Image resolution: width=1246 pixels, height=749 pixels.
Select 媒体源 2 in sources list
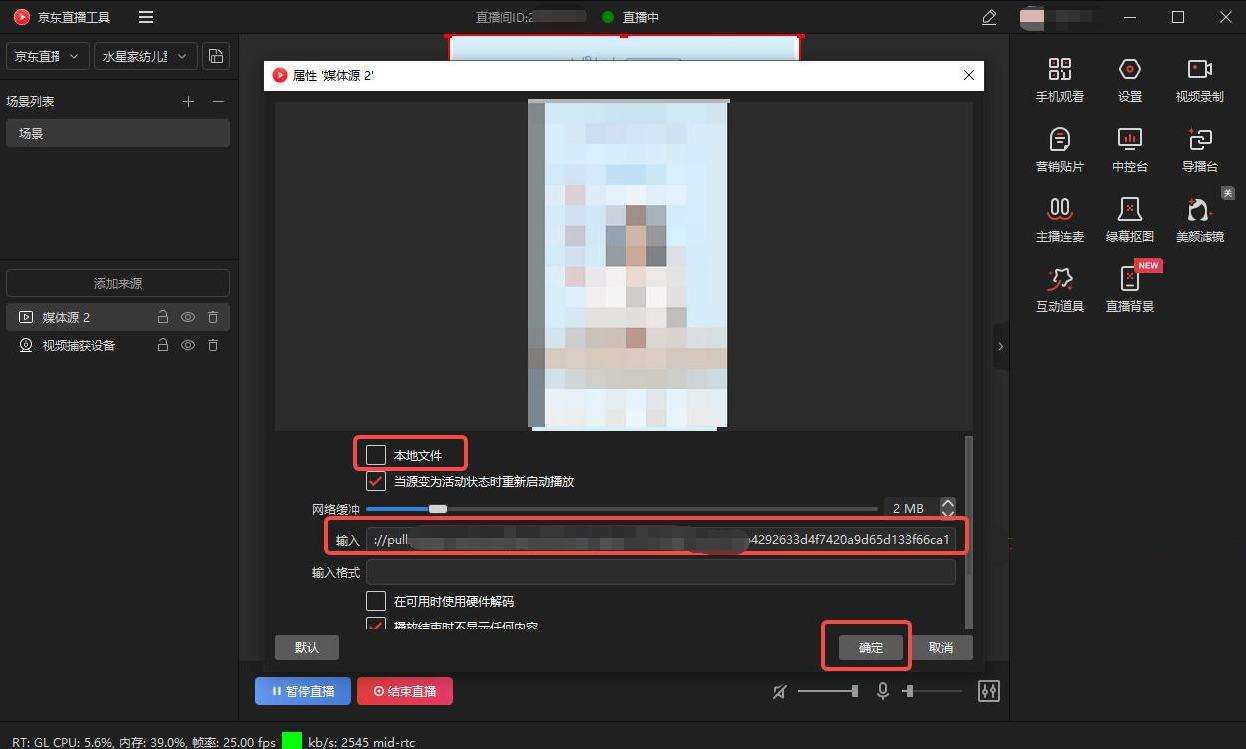point(118,317)
